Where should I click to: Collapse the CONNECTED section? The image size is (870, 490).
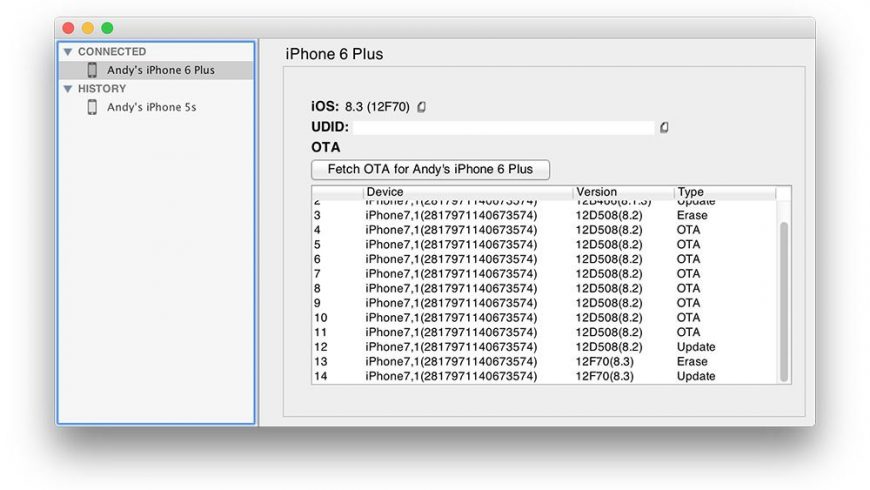[68, 52]
